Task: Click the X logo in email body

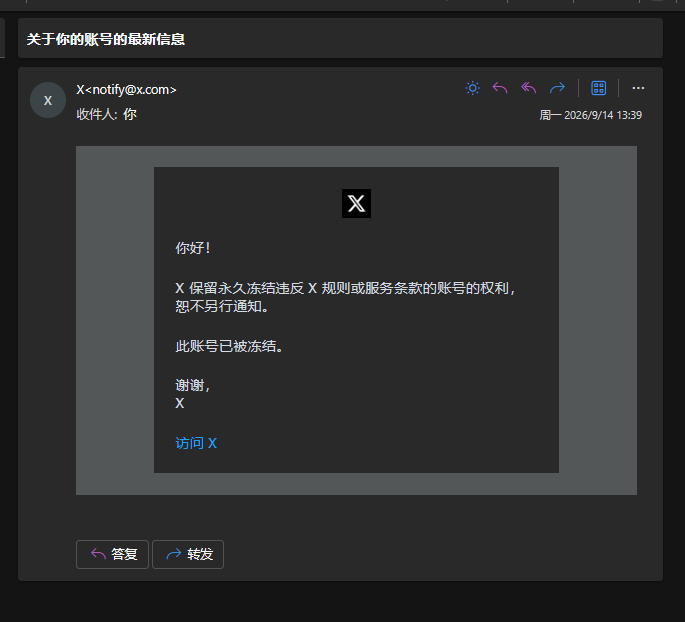Action: point(356,204)
